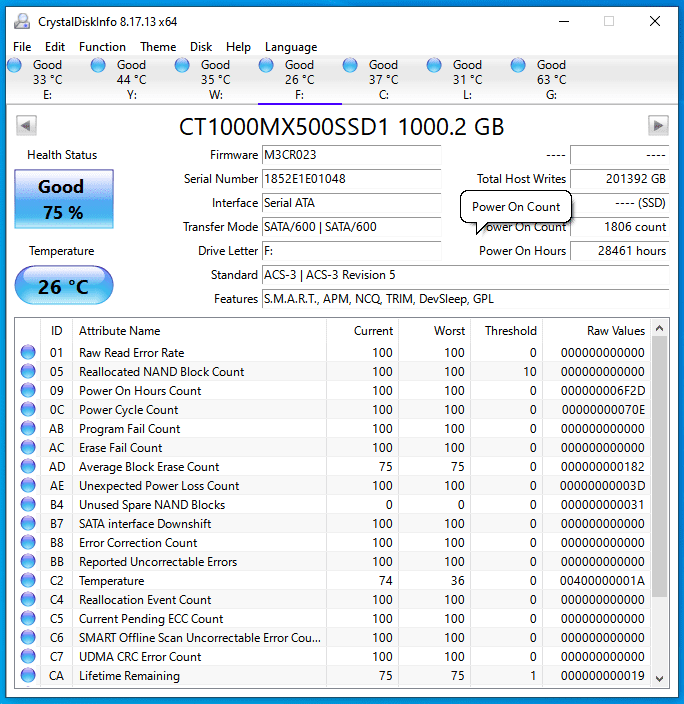Screen dimensions: 684x704
Task: Select drive Y: in disk bar
Action: point(132,79)
